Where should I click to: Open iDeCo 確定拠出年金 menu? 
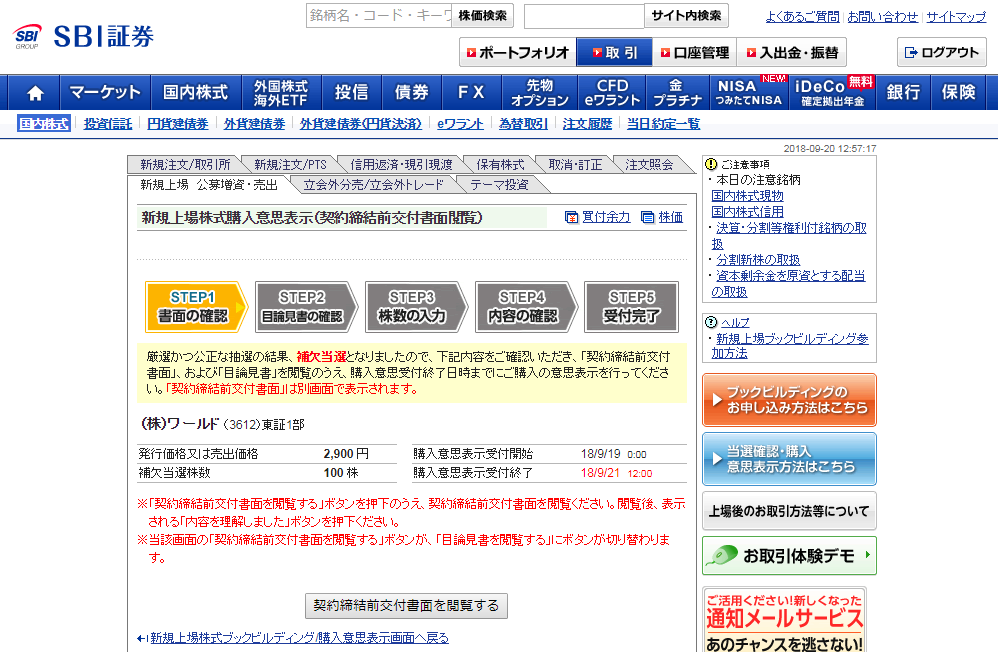point(833,92)
